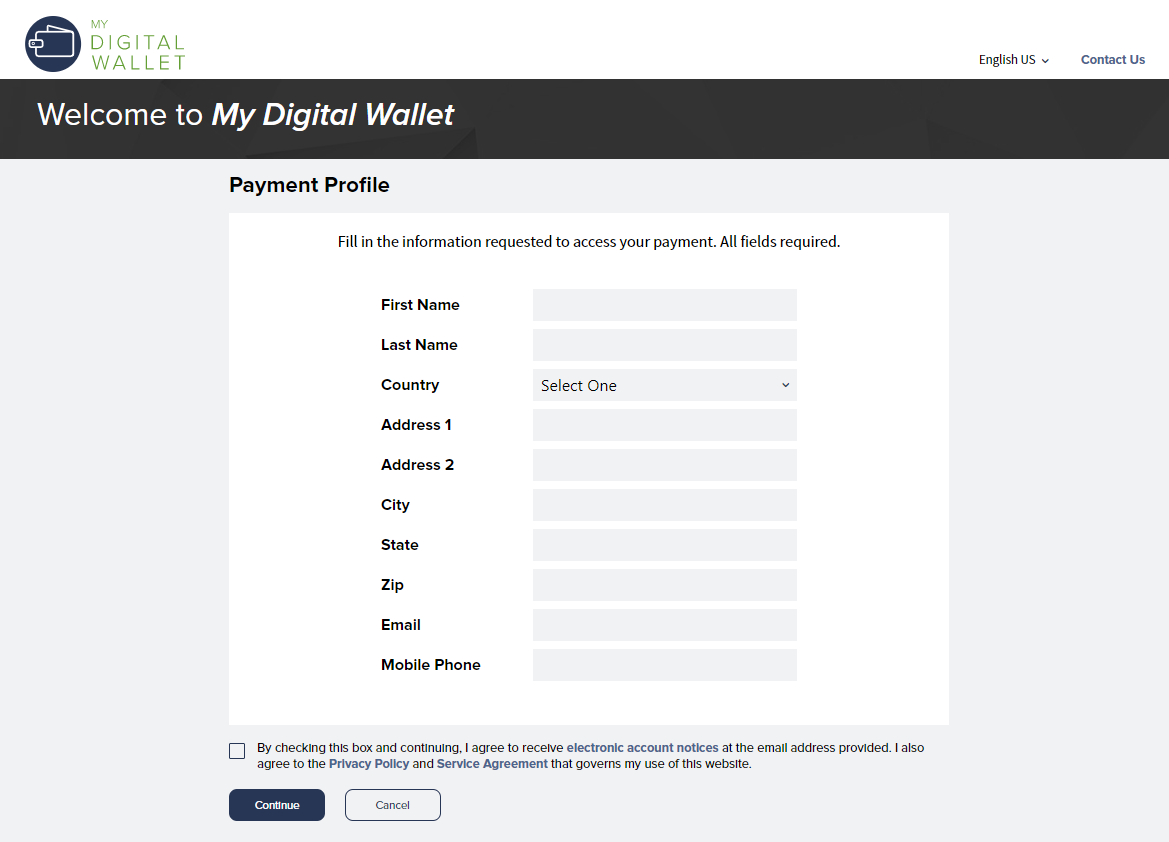
Task: Click the Continue button
Action: tap(277, 805)
